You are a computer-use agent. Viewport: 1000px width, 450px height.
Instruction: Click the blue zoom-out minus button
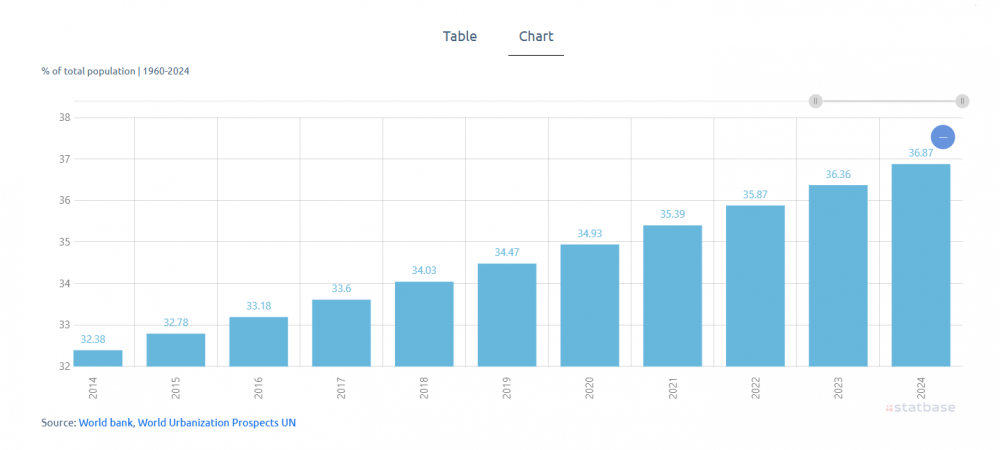tap(942, 137)
